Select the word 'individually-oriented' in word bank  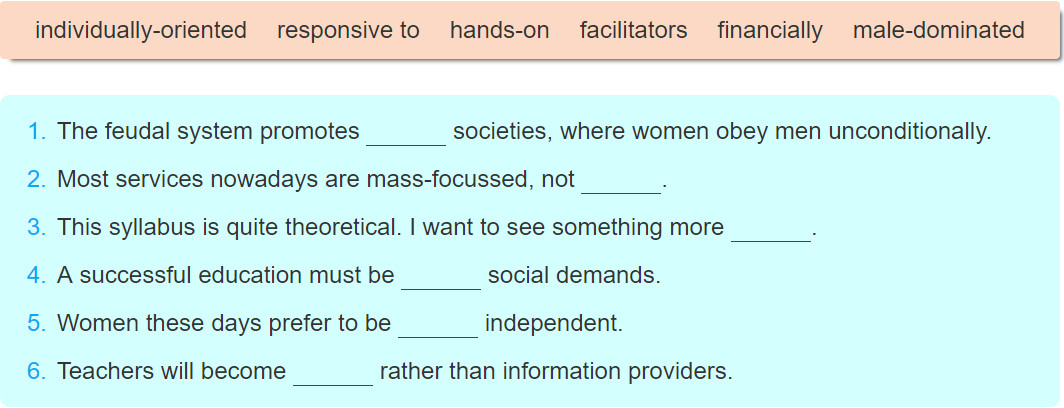(x=141, y=31)
